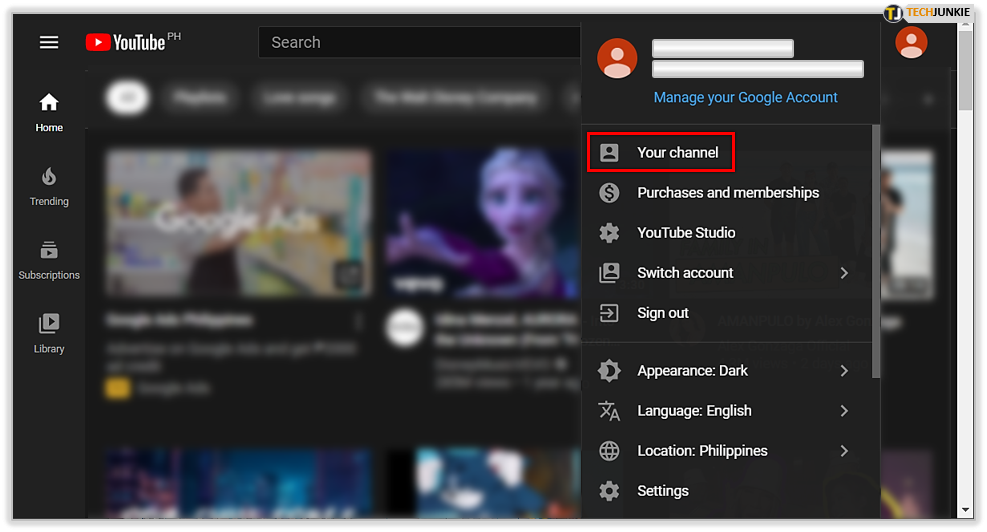Click the large profile picture in account menu
Viewport: 987px width, 532px height.
[617, 58]
